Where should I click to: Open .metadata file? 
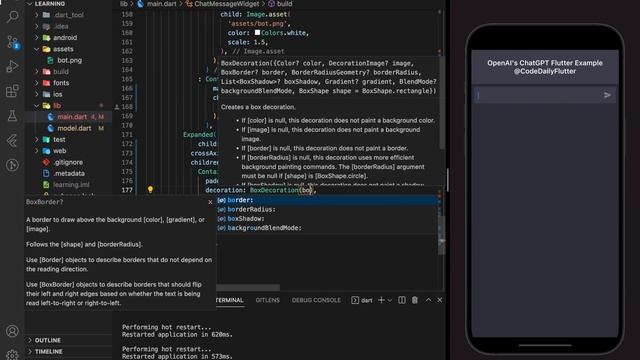click(x=69, y=173)
